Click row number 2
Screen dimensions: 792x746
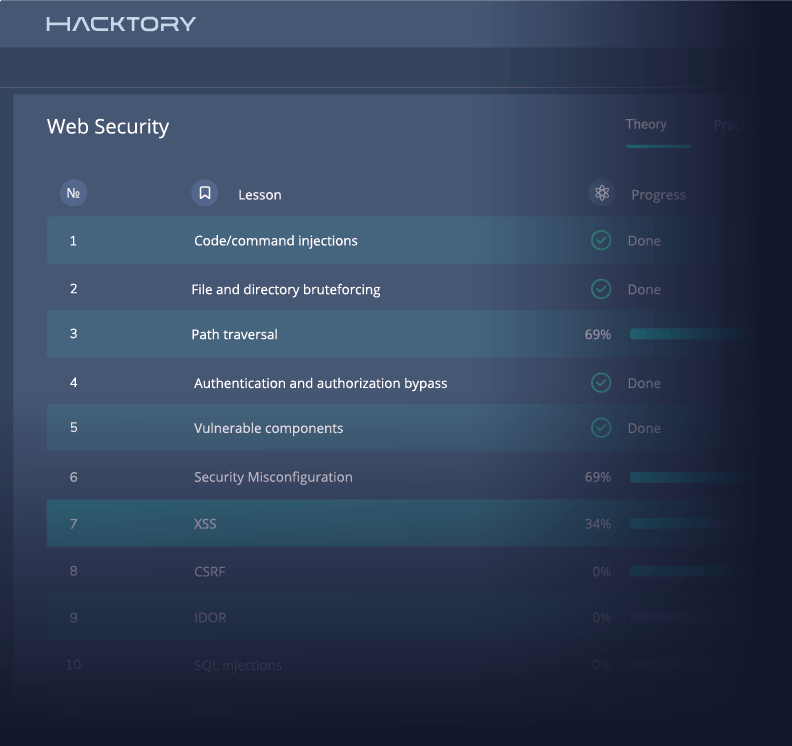(x=73, y=289)
